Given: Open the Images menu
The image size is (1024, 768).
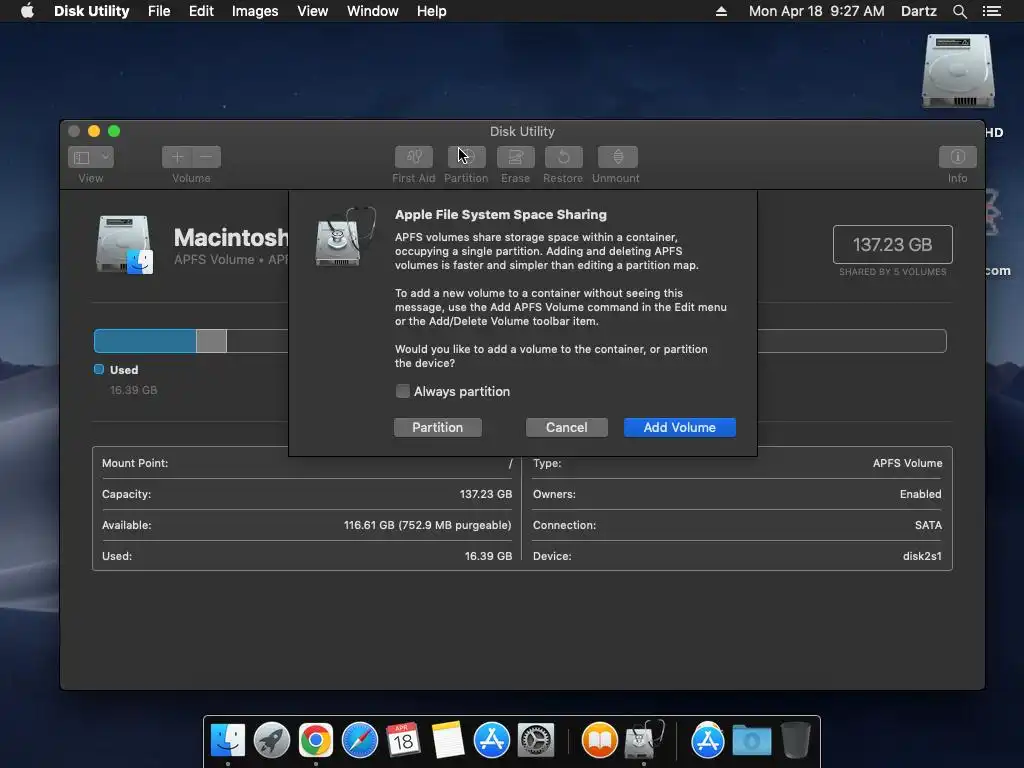Looking at the screenshot, I should (x=255, y=11).
